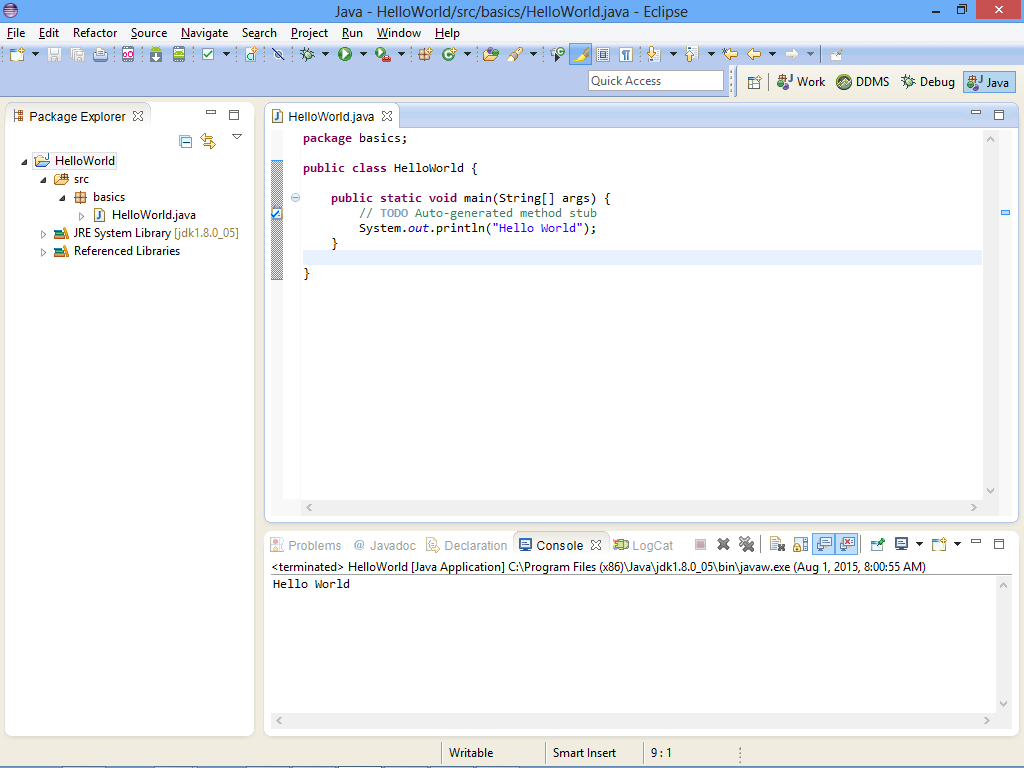Toggle Scroll Lock in Console toolbar
The height and width of the screenshot is (768, 1024).
point(801,544)
